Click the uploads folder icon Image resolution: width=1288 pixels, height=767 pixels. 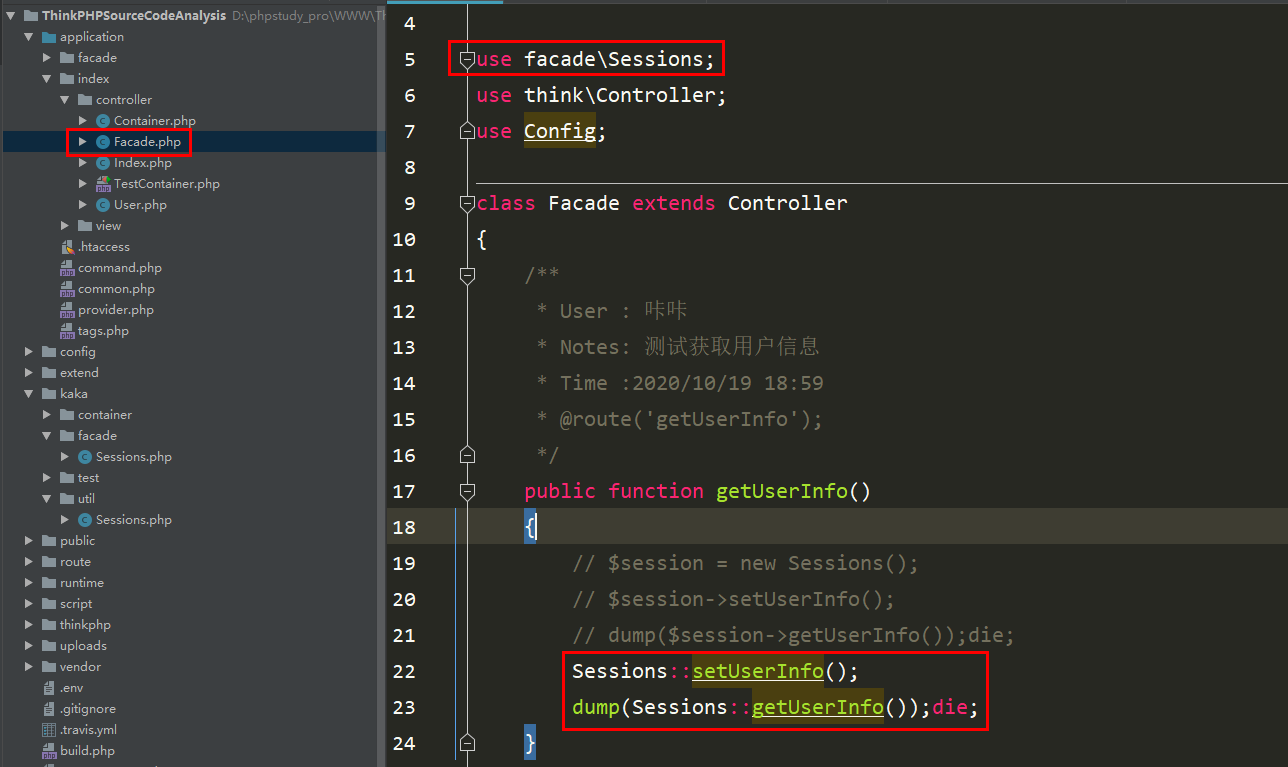click(x=49, y=646)
